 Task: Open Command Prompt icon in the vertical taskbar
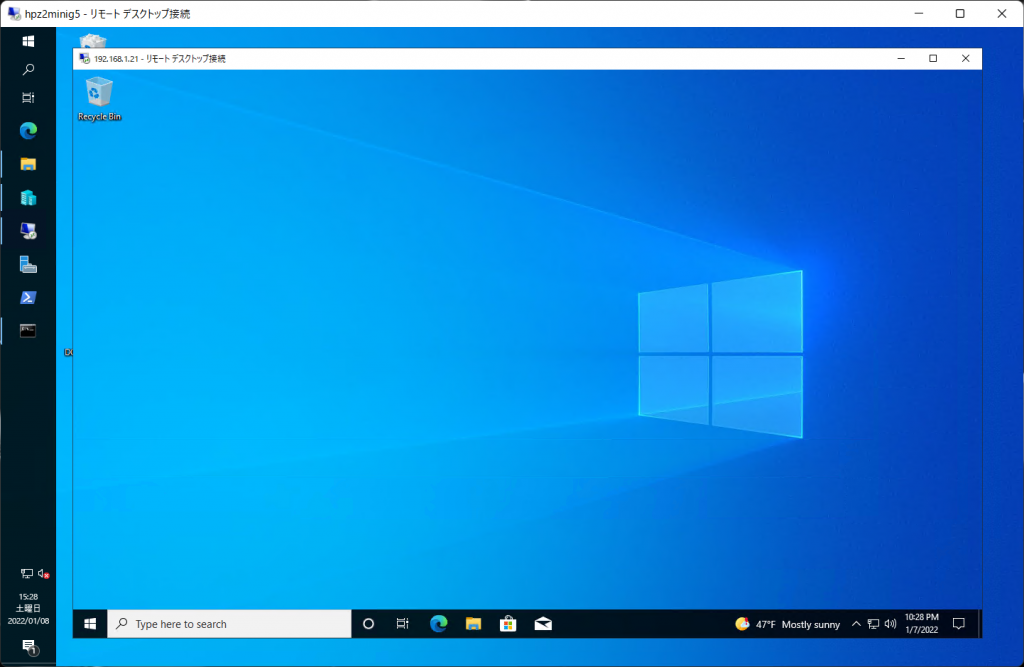pyautogui.click(x=28, y=331)
